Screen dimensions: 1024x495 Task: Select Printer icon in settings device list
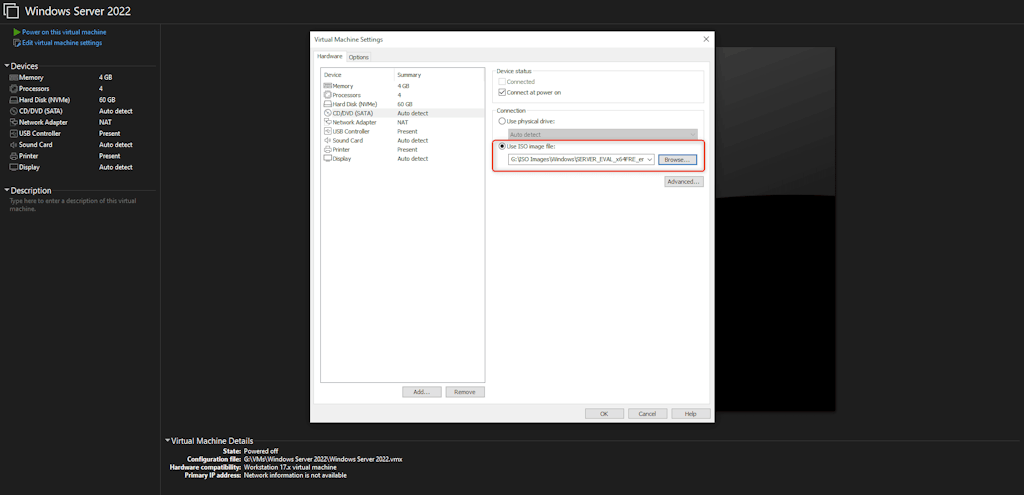(328, 150)
